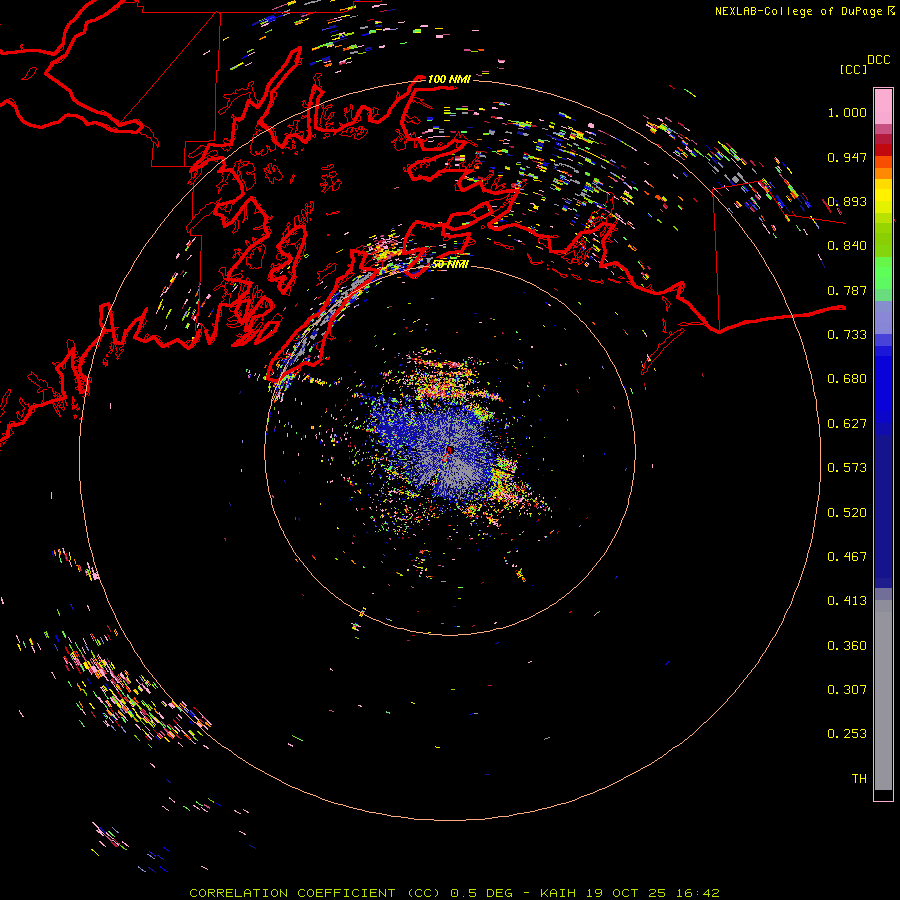This screenshot has height=900, width=900.
Task: Select the 0.893 color scale value
Action: 847,201
